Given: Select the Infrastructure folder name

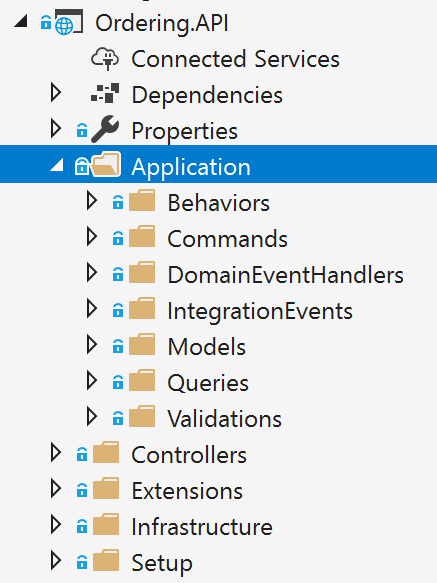Looking at the screenshot, I should (202, 527).
